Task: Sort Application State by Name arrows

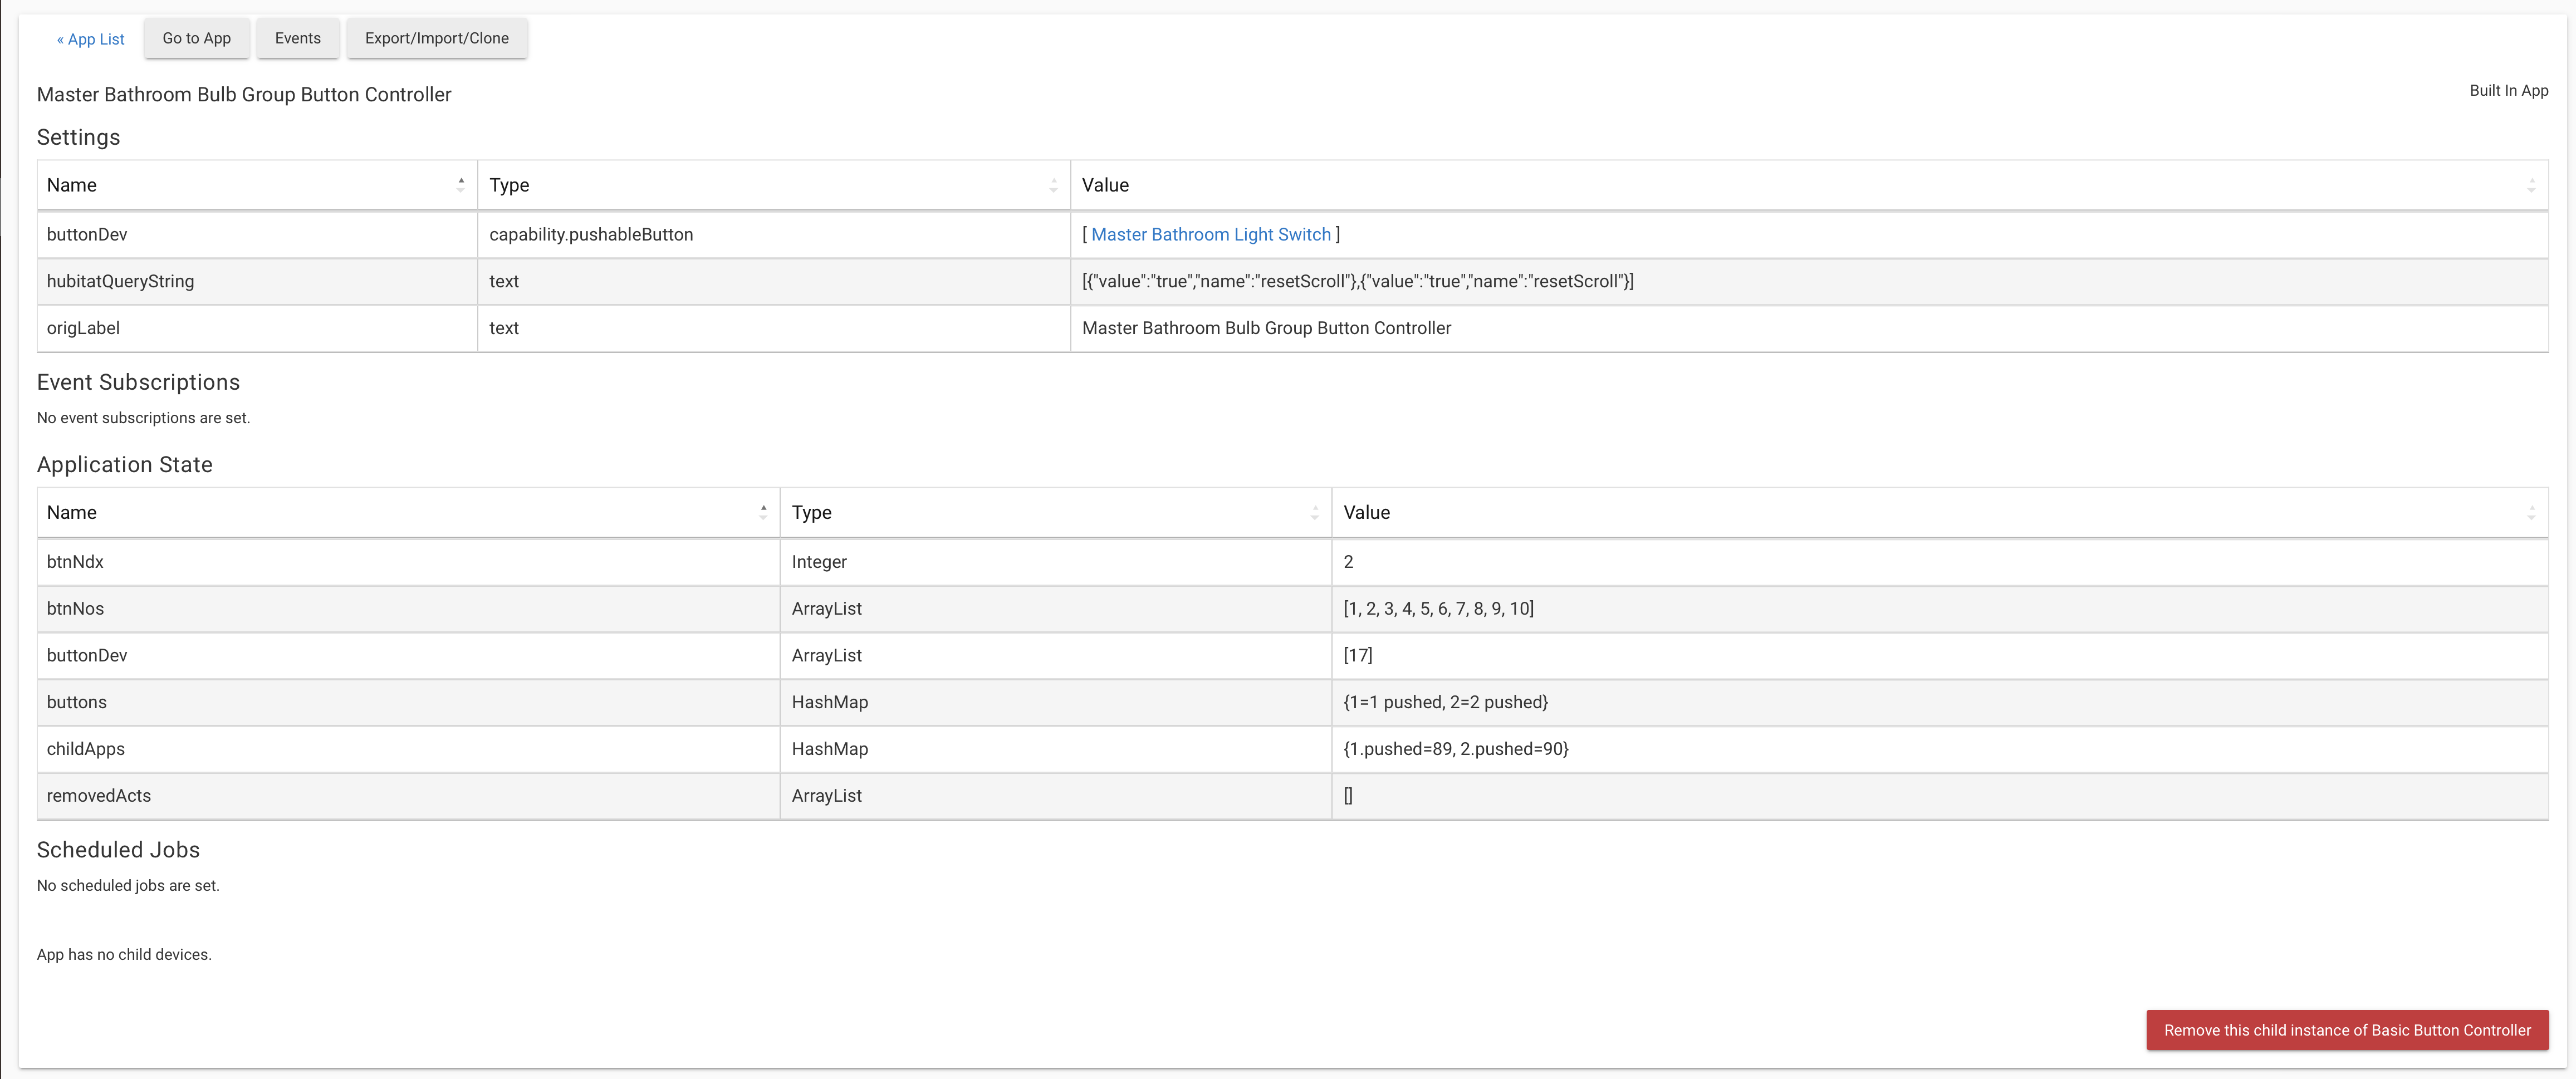Action: pos(763,512)
